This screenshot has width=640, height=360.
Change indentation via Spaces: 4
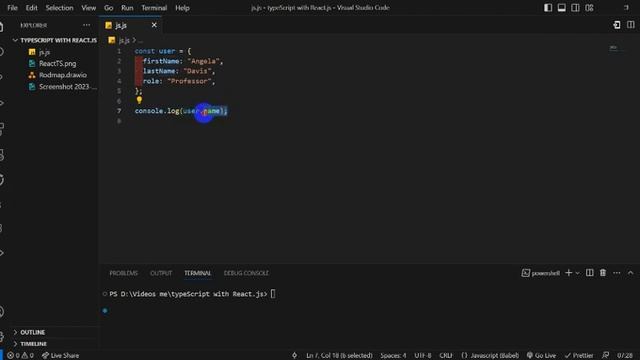(x=393, y=356)
